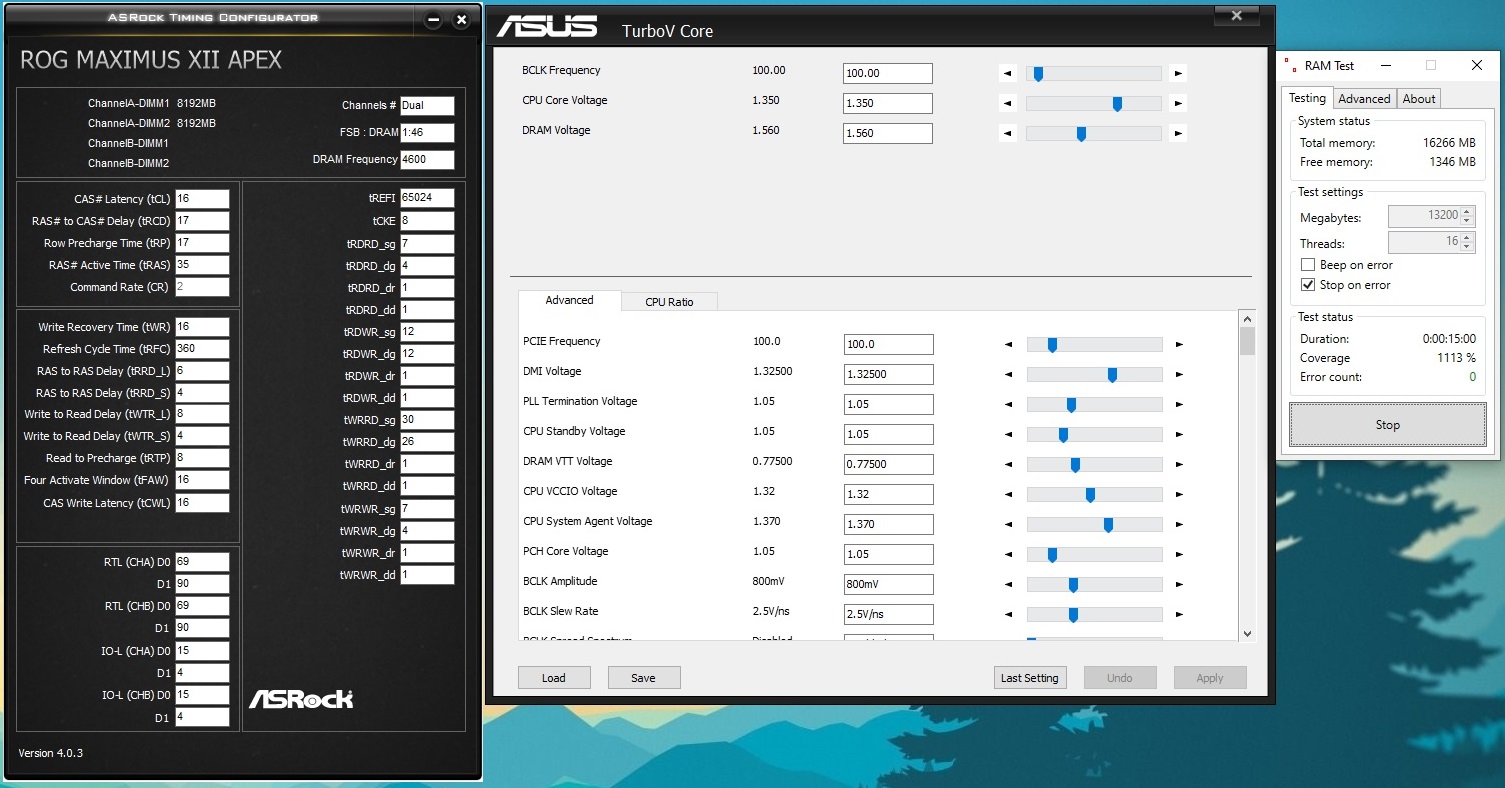Click the PCH Core Voltage slider handle
Image resolution: width=1505 pixels, height=788 pixels.
[x=1052, y=555]
